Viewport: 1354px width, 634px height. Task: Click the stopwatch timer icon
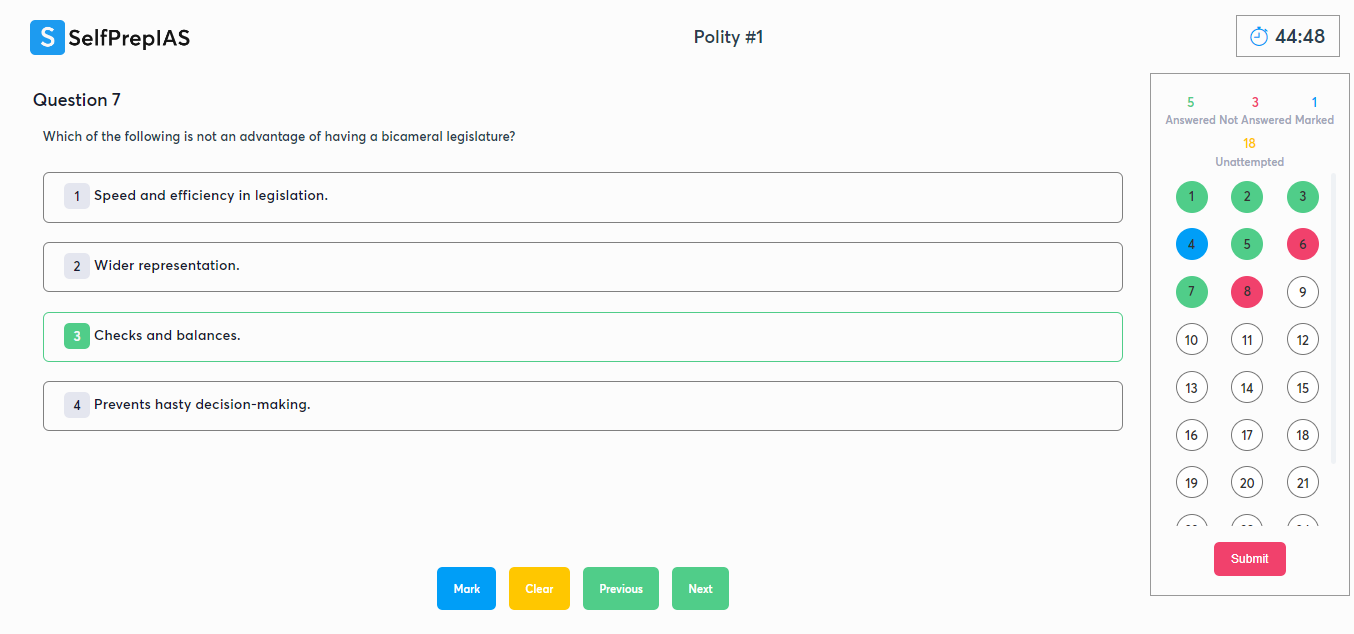(x=1259, y=37)
